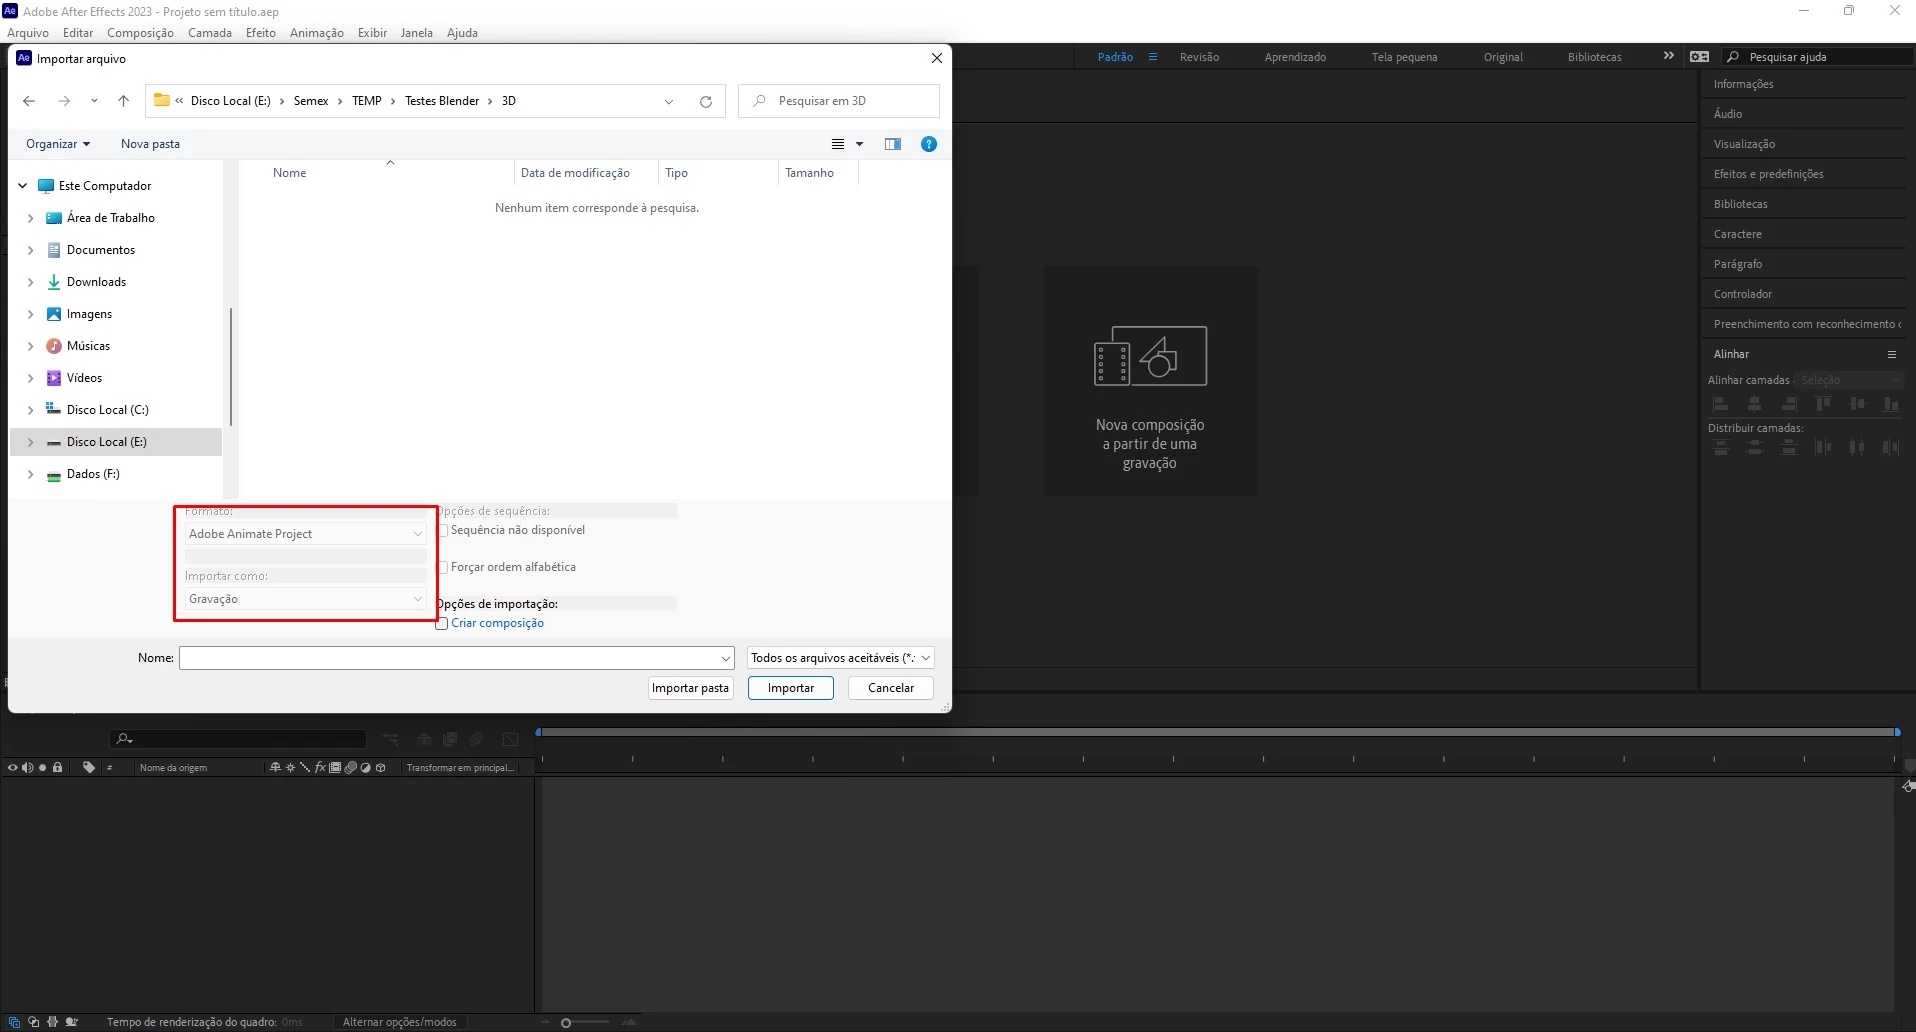The image size is (1916, 1032).
Task: Click the Pesquisar em 3D search box
Action: point(839,101)
